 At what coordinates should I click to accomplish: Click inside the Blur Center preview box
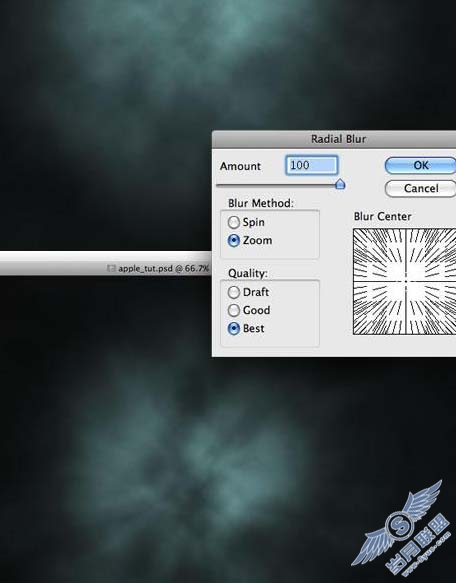coord(404,281)
